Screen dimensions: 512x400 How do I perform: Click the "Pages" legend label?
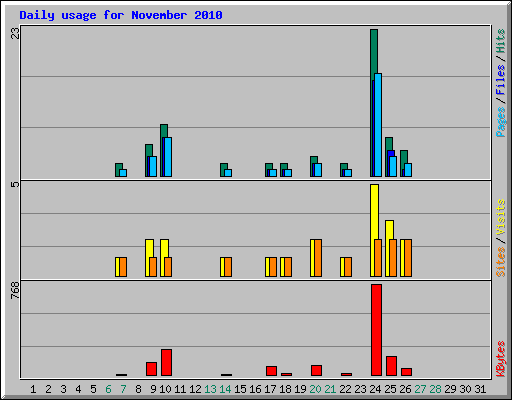[x=500, y=122]
